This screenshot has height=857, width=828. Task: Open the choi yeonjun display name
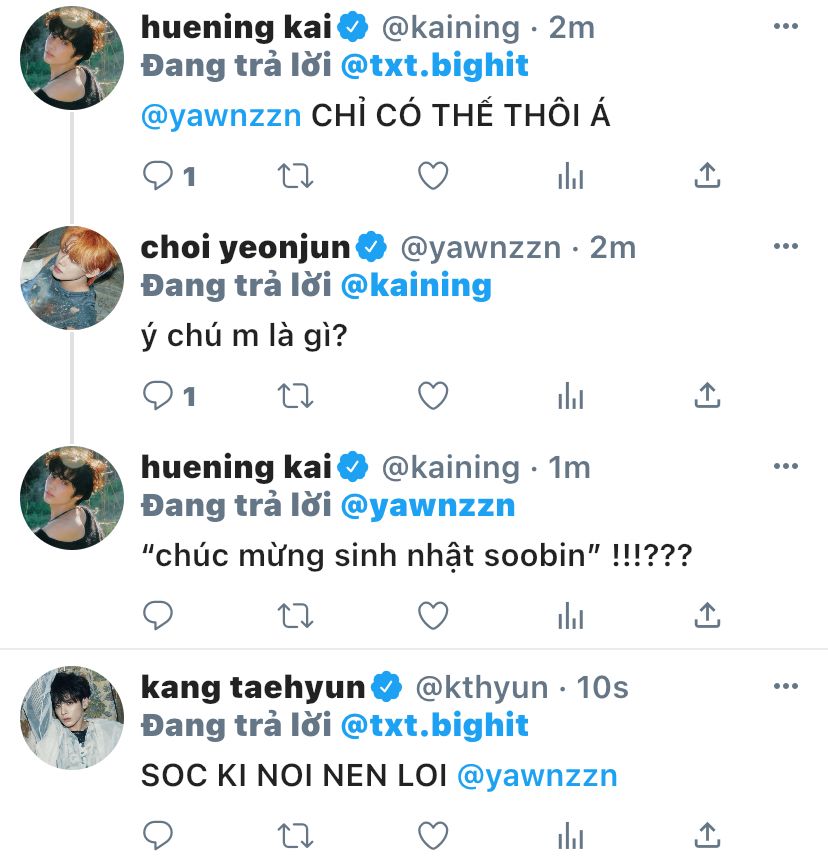tap(246, 247)
